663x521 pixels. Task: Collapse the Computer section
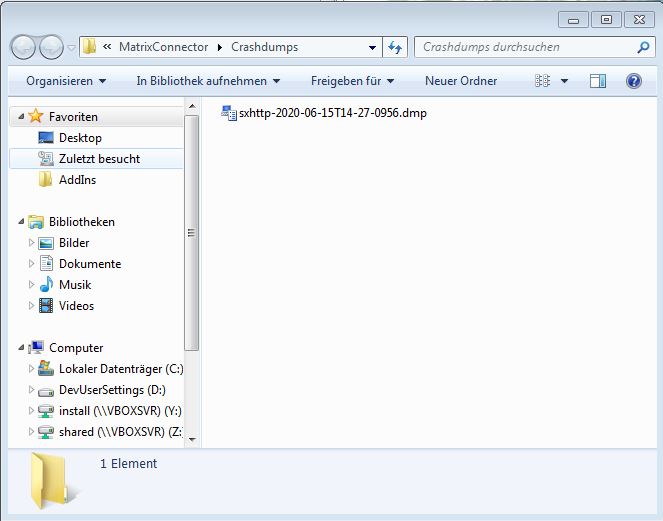21,348
